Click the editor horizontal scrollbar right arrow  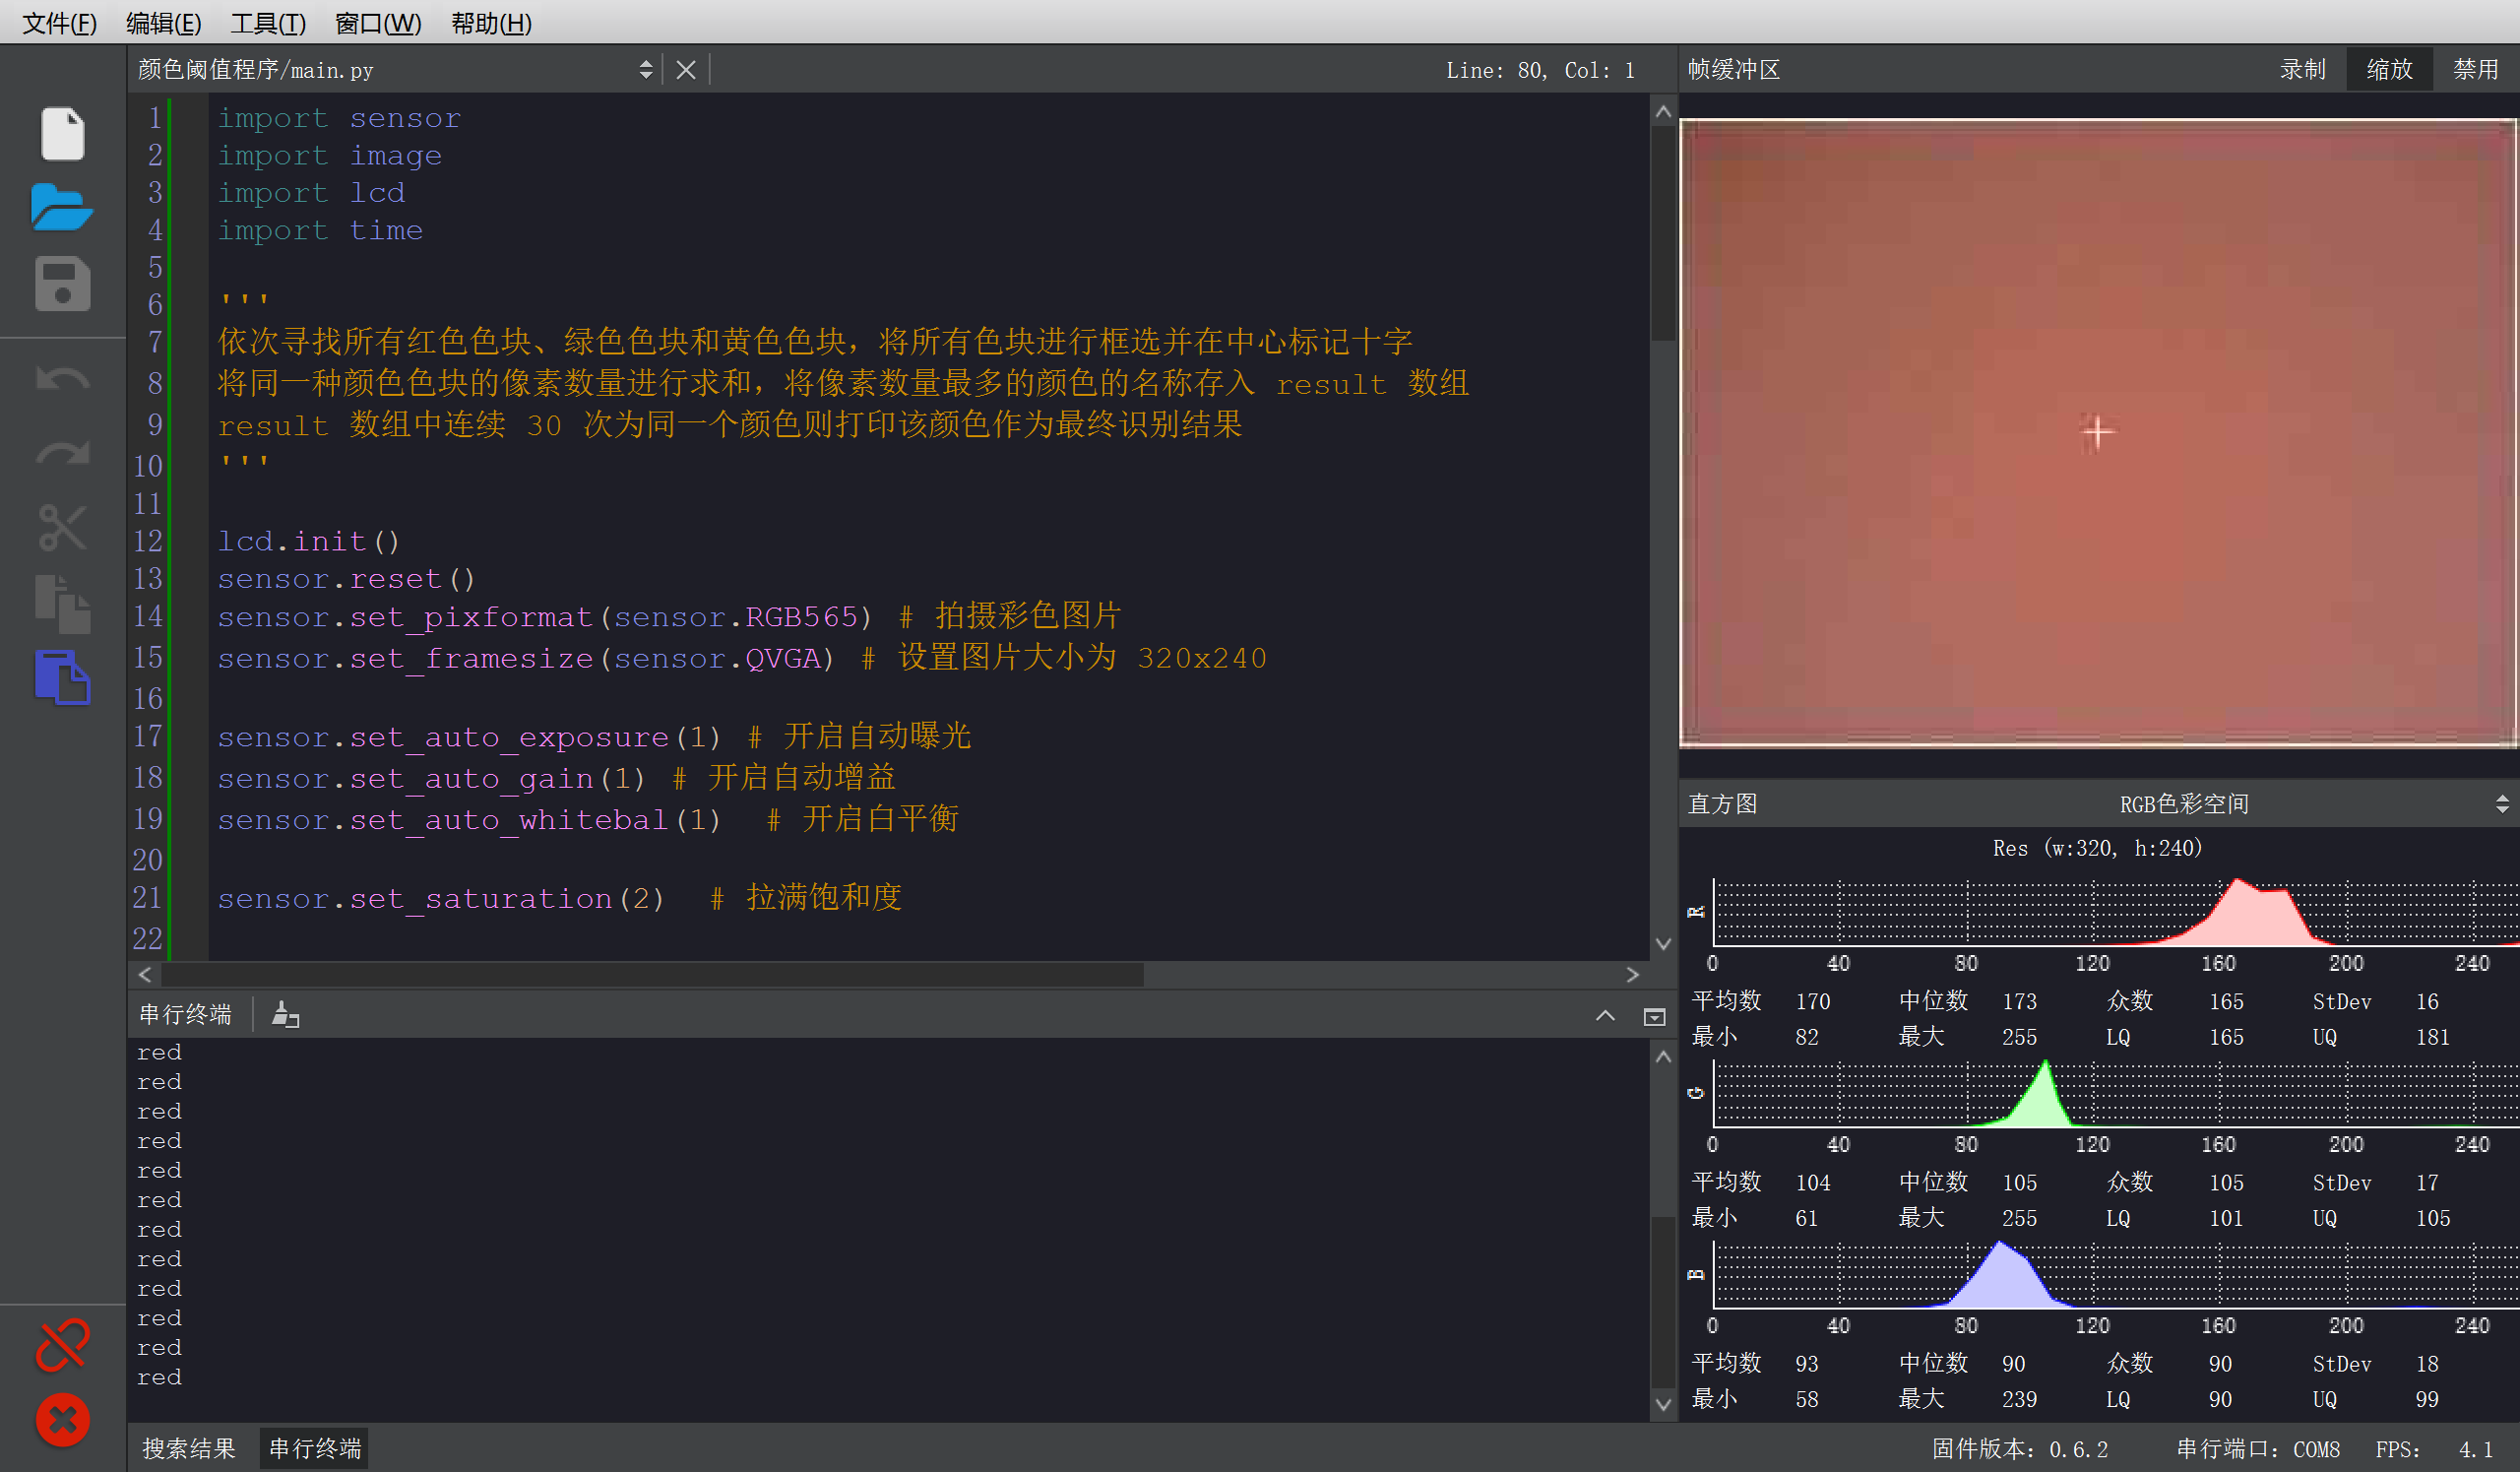point(1632,974)
